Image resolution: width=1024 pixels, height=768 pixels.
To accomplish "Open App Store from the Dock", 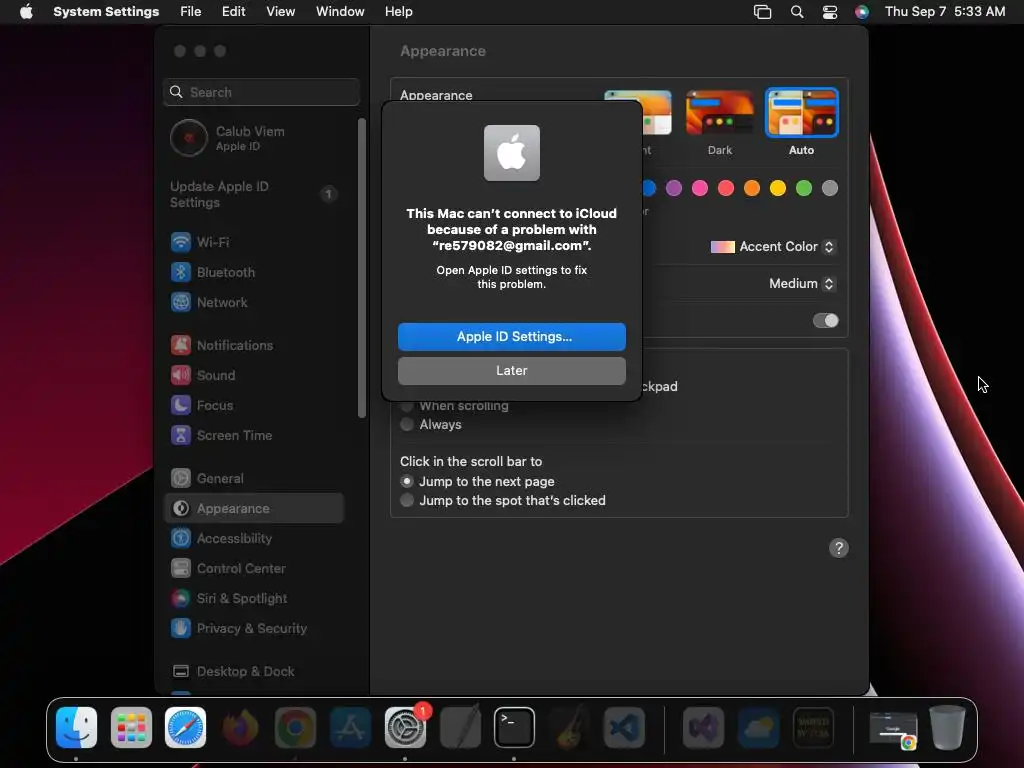I will point(350,728).
